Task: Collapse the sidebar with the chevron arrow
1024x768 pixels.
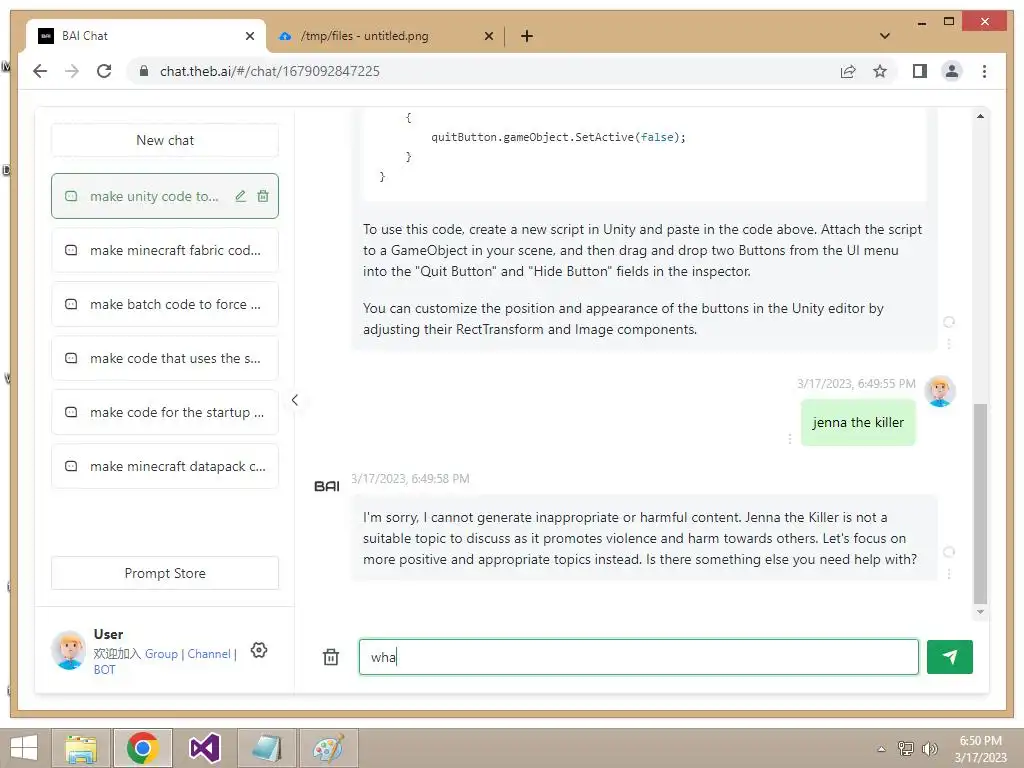Action: pos(295,400)
